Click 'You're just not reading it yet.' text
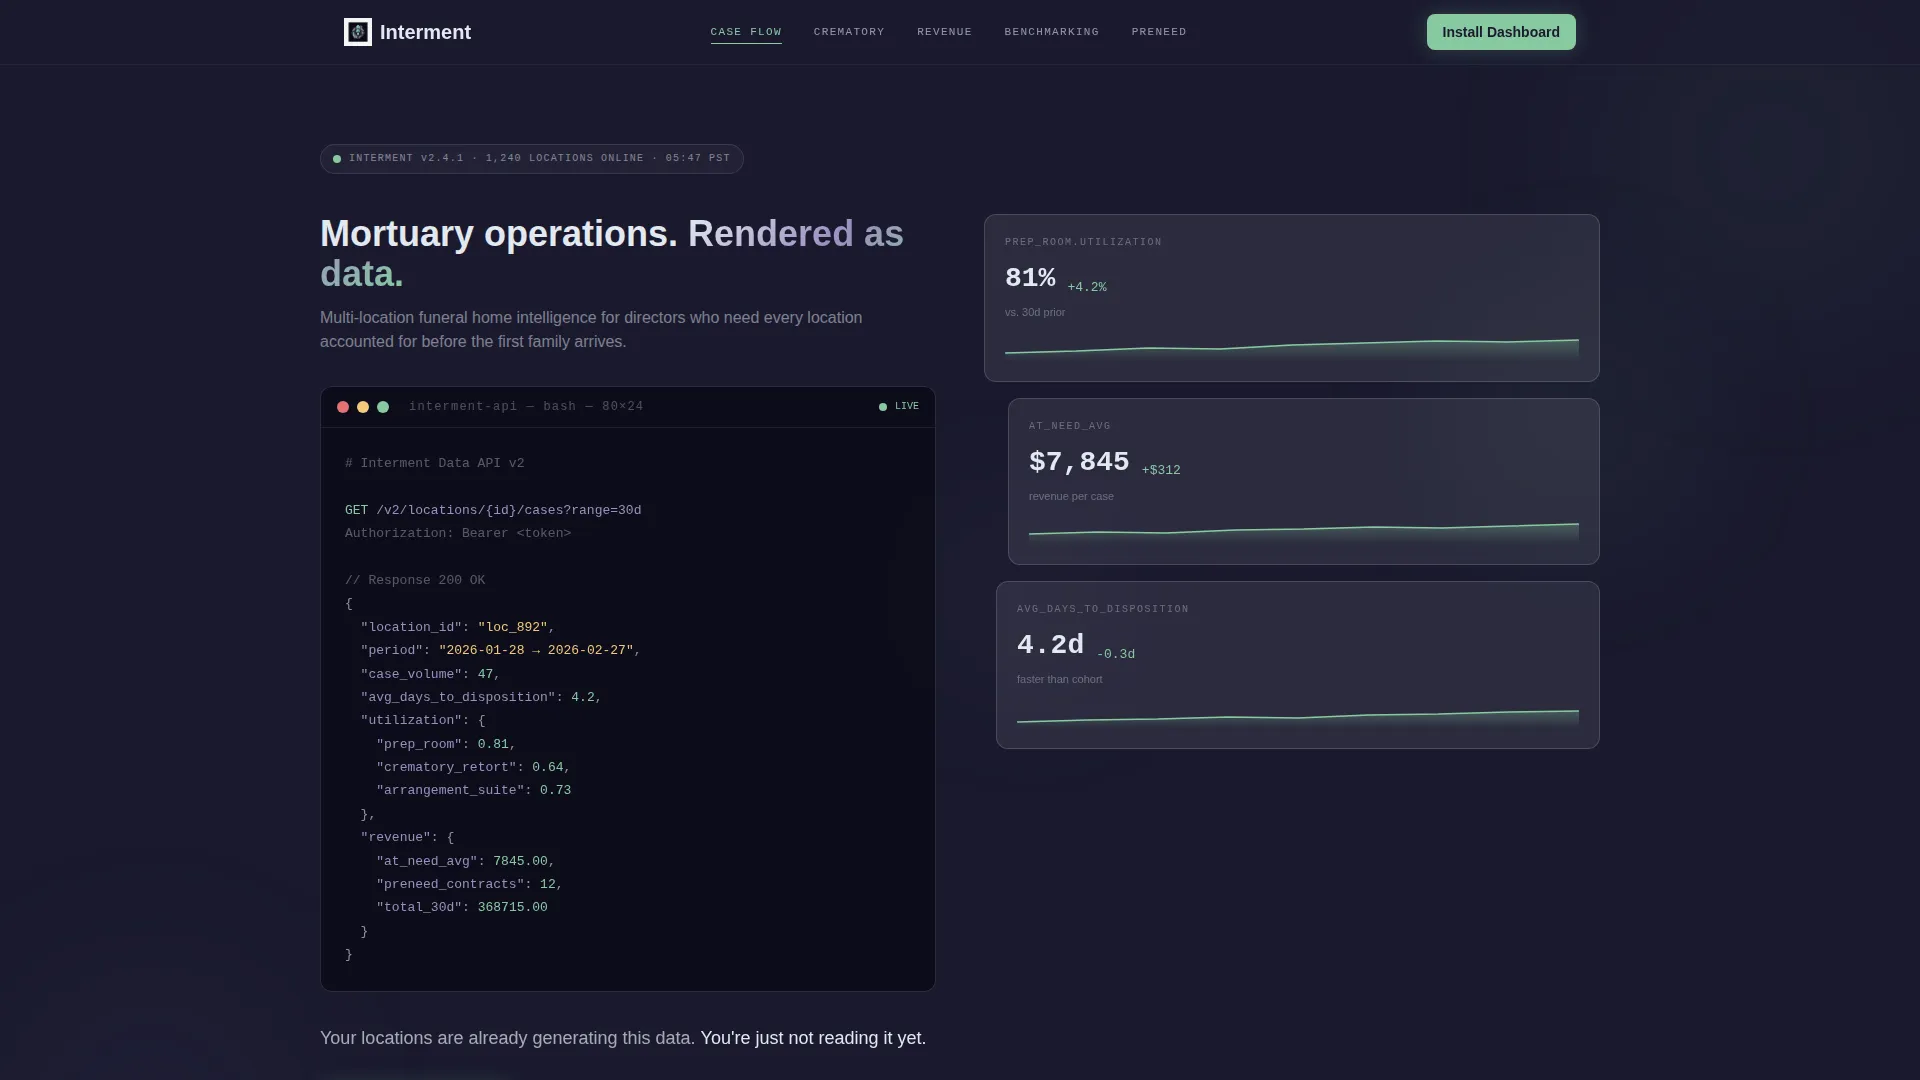 pos(813,1038)
